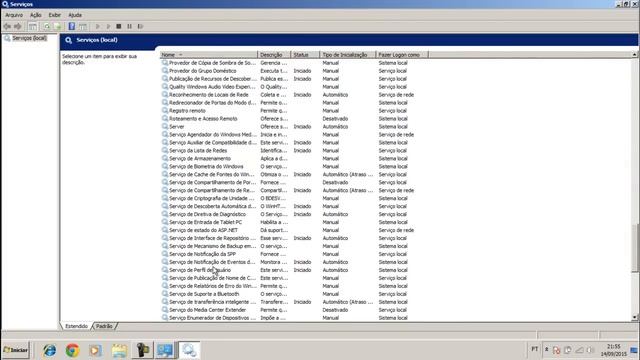Viewport: 640px width, 360px height.
Task: Select the Registro remoto service
Action: 187,111
